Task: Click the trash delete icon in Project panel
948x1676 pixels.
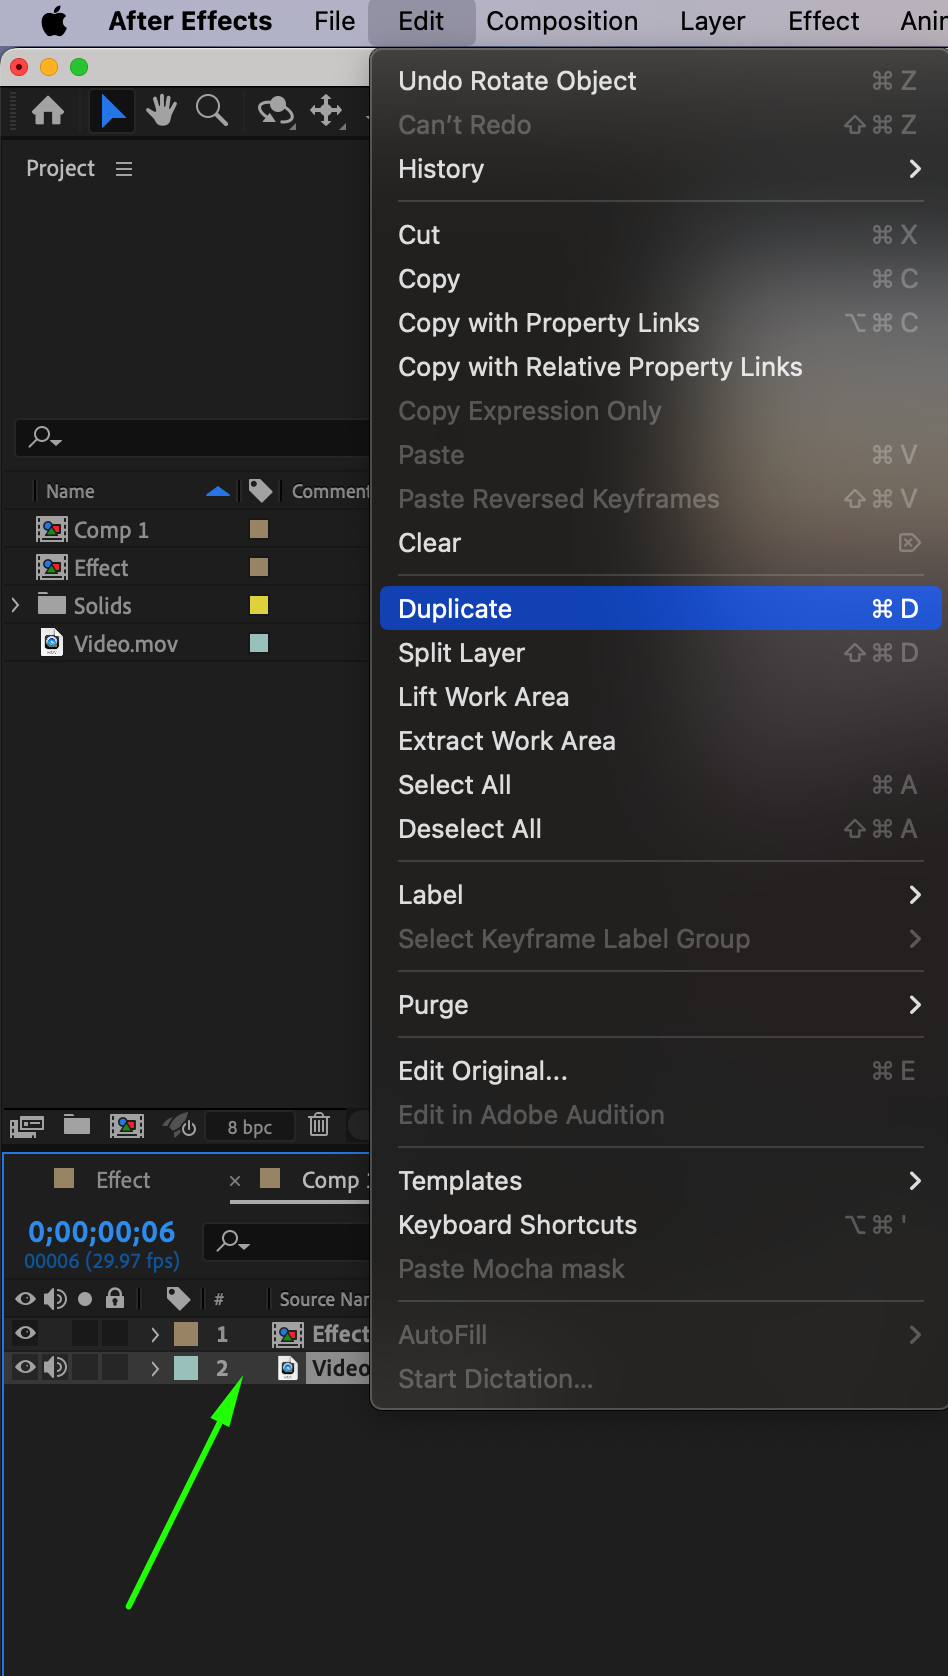Action: coord(319,1125)
